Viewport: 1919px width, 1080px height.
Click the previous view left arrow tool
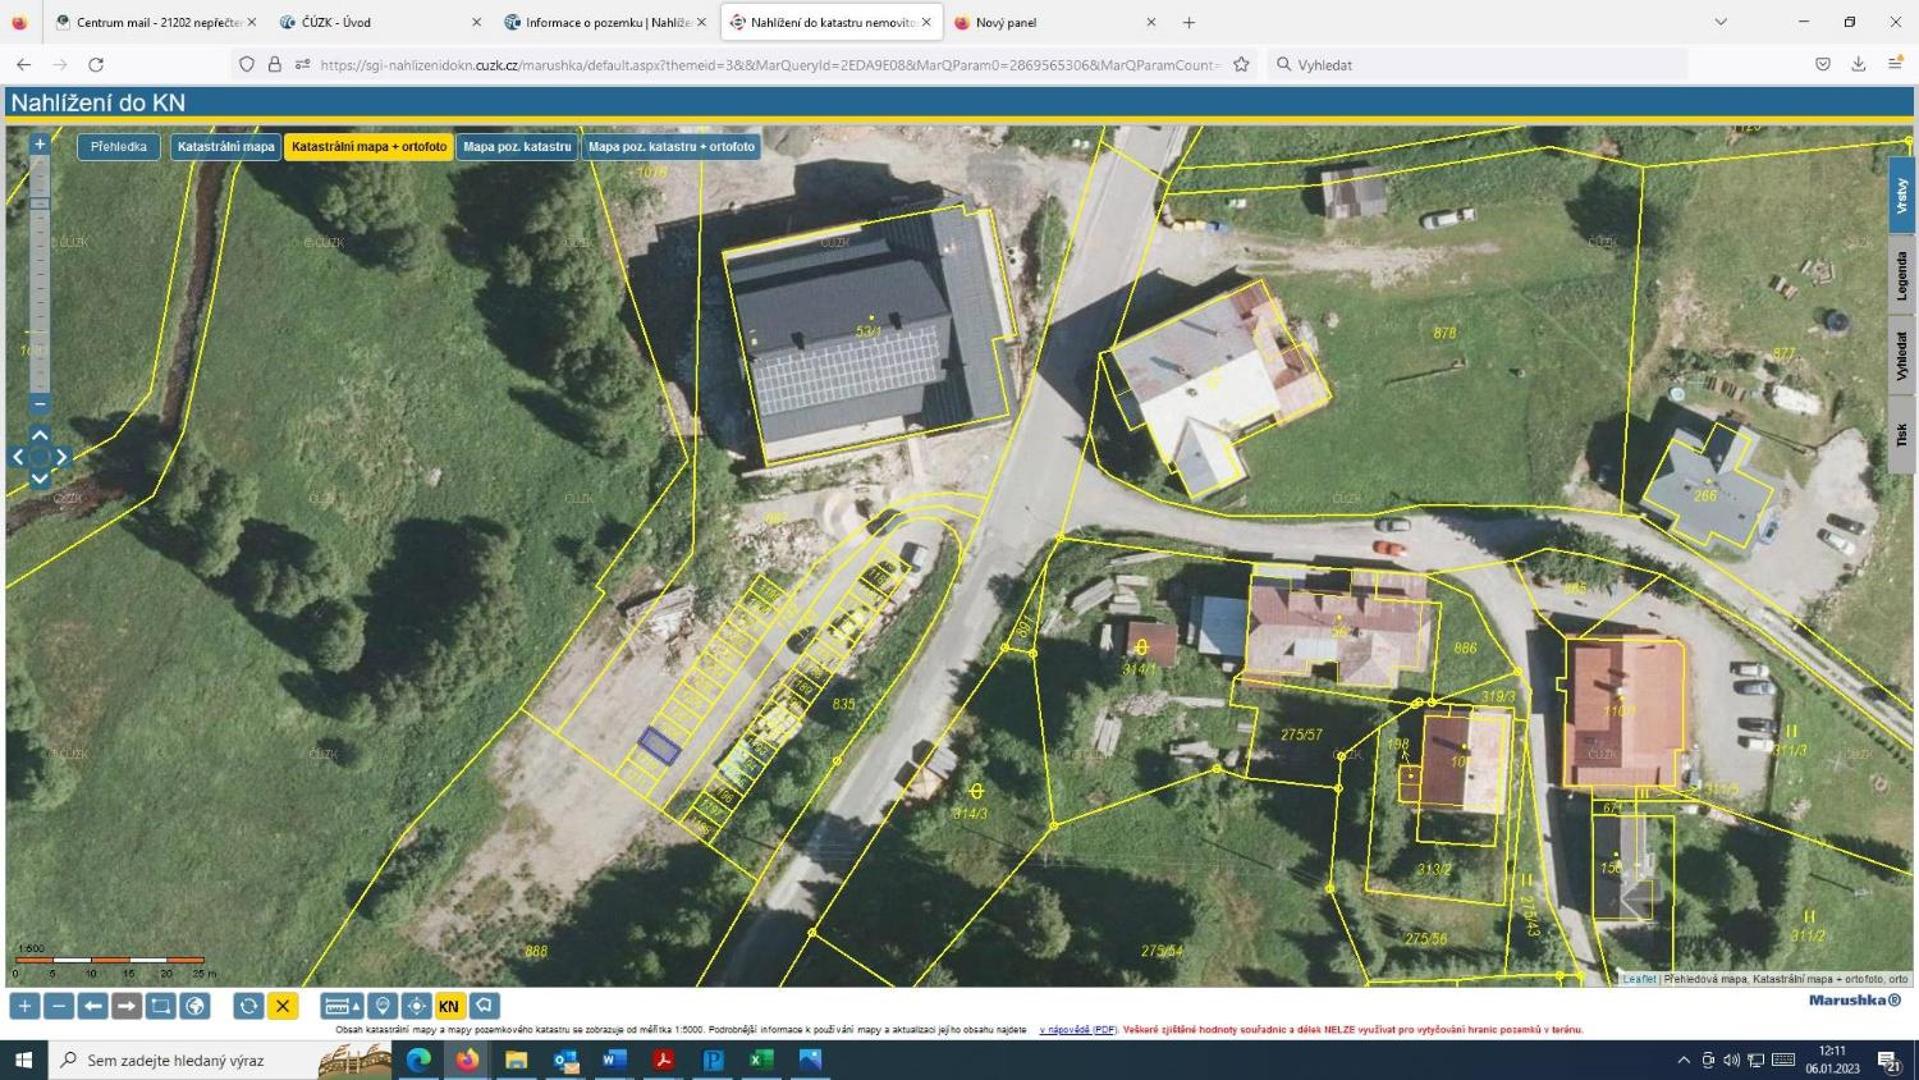point(93,1006)
